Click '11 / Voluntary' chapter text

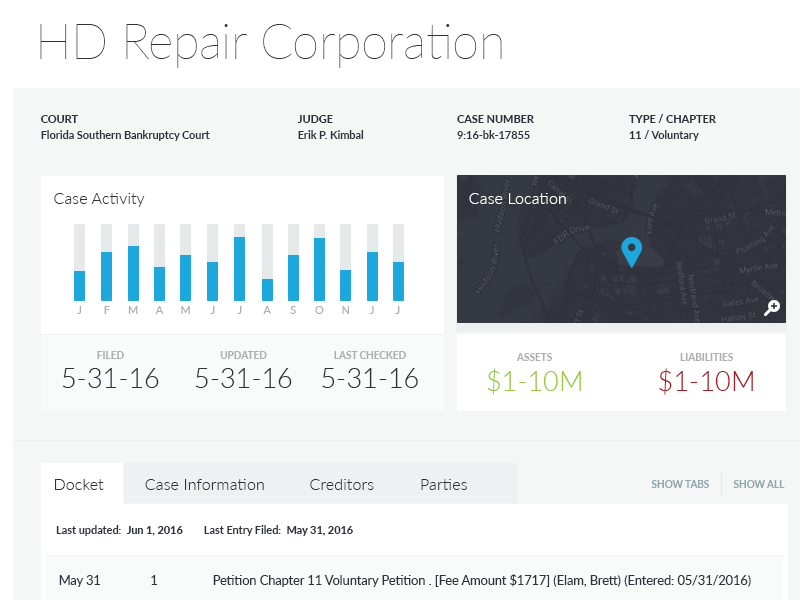[x=664, y=135]
